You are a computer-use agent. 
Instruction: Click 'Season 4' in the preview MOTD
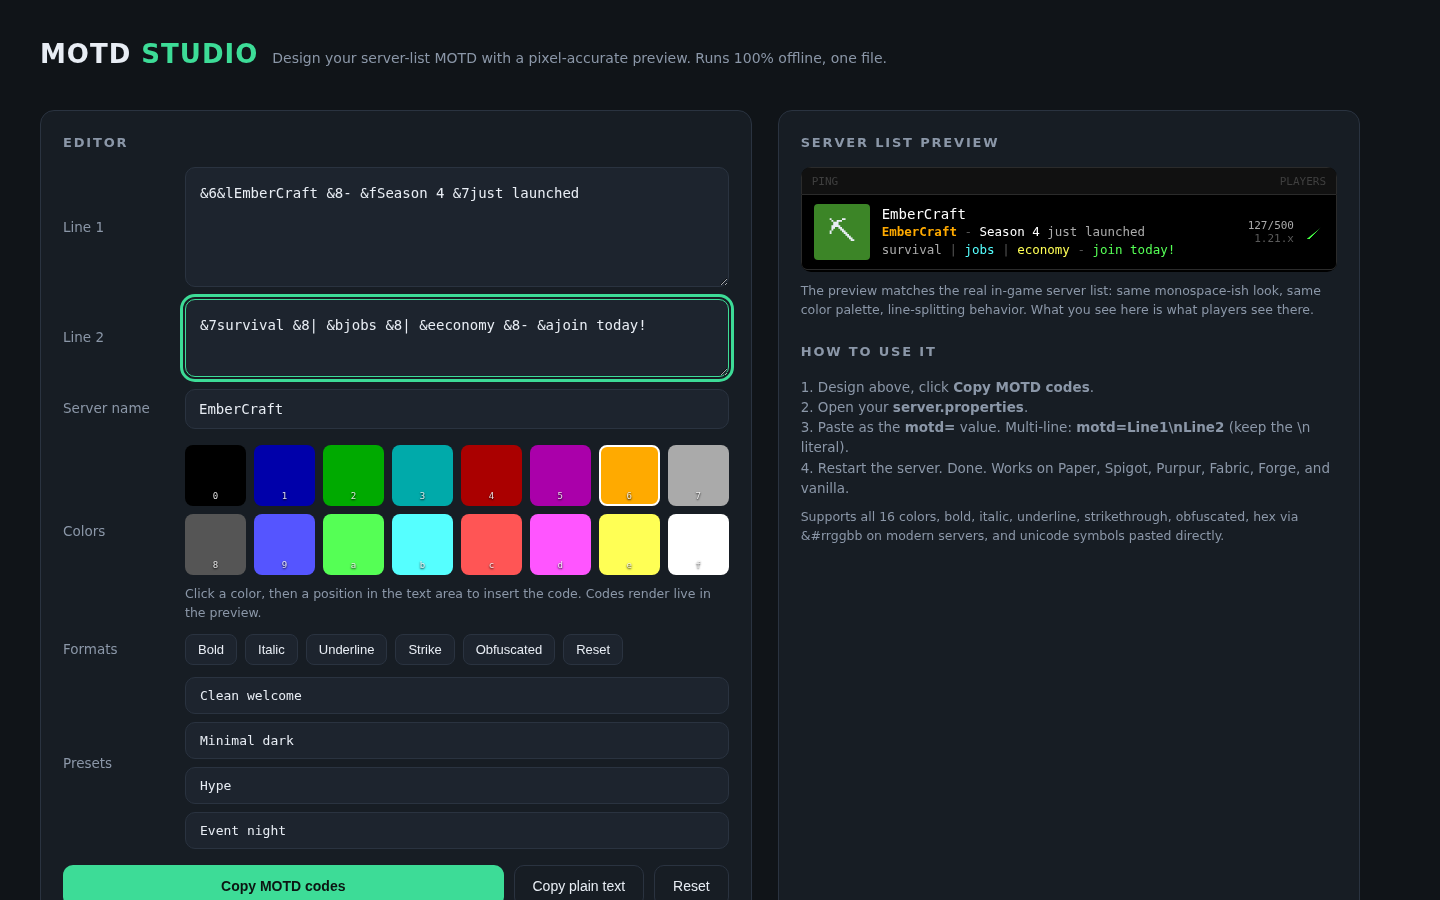click(x=1009, y=232)
